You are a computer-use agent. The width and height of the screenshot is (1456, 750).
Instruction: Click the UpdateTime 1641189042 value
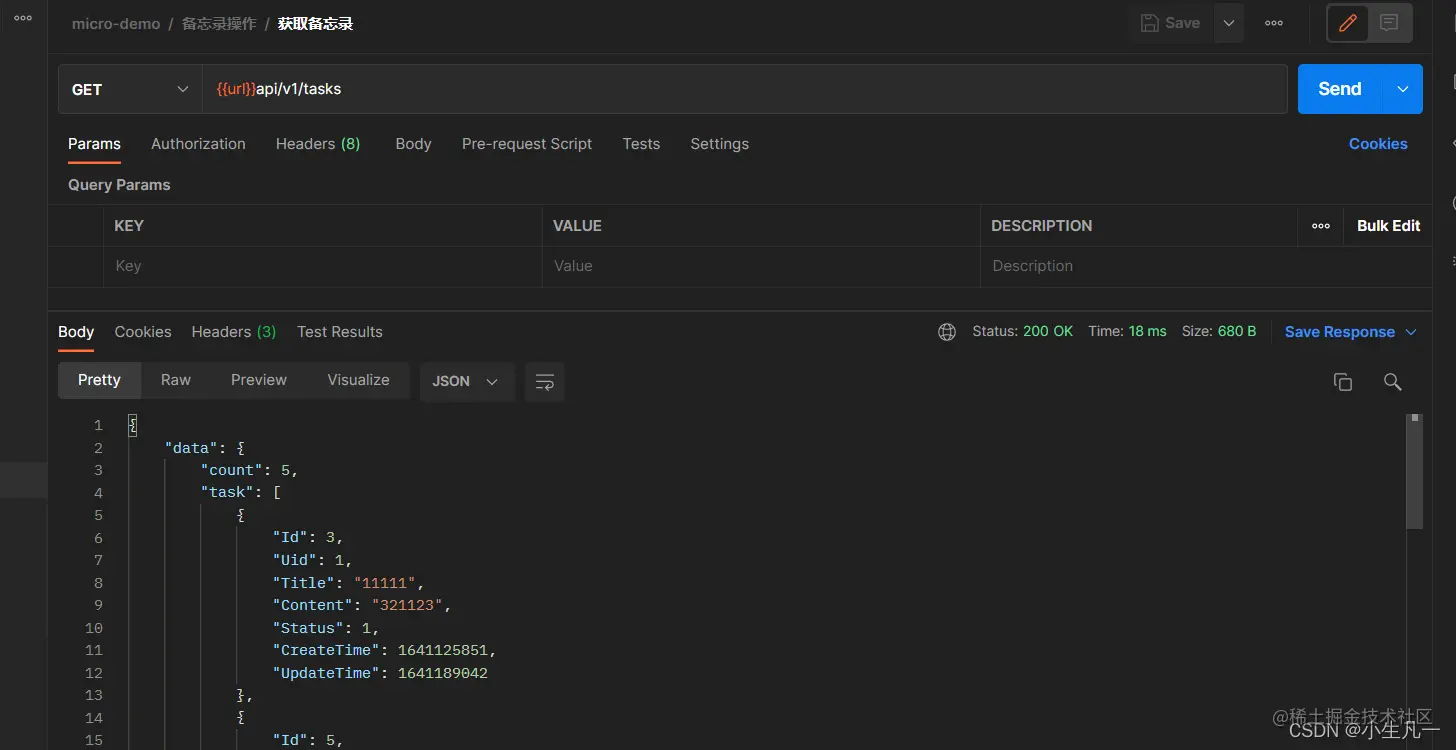pyautogui.click(x=443, y=673)
